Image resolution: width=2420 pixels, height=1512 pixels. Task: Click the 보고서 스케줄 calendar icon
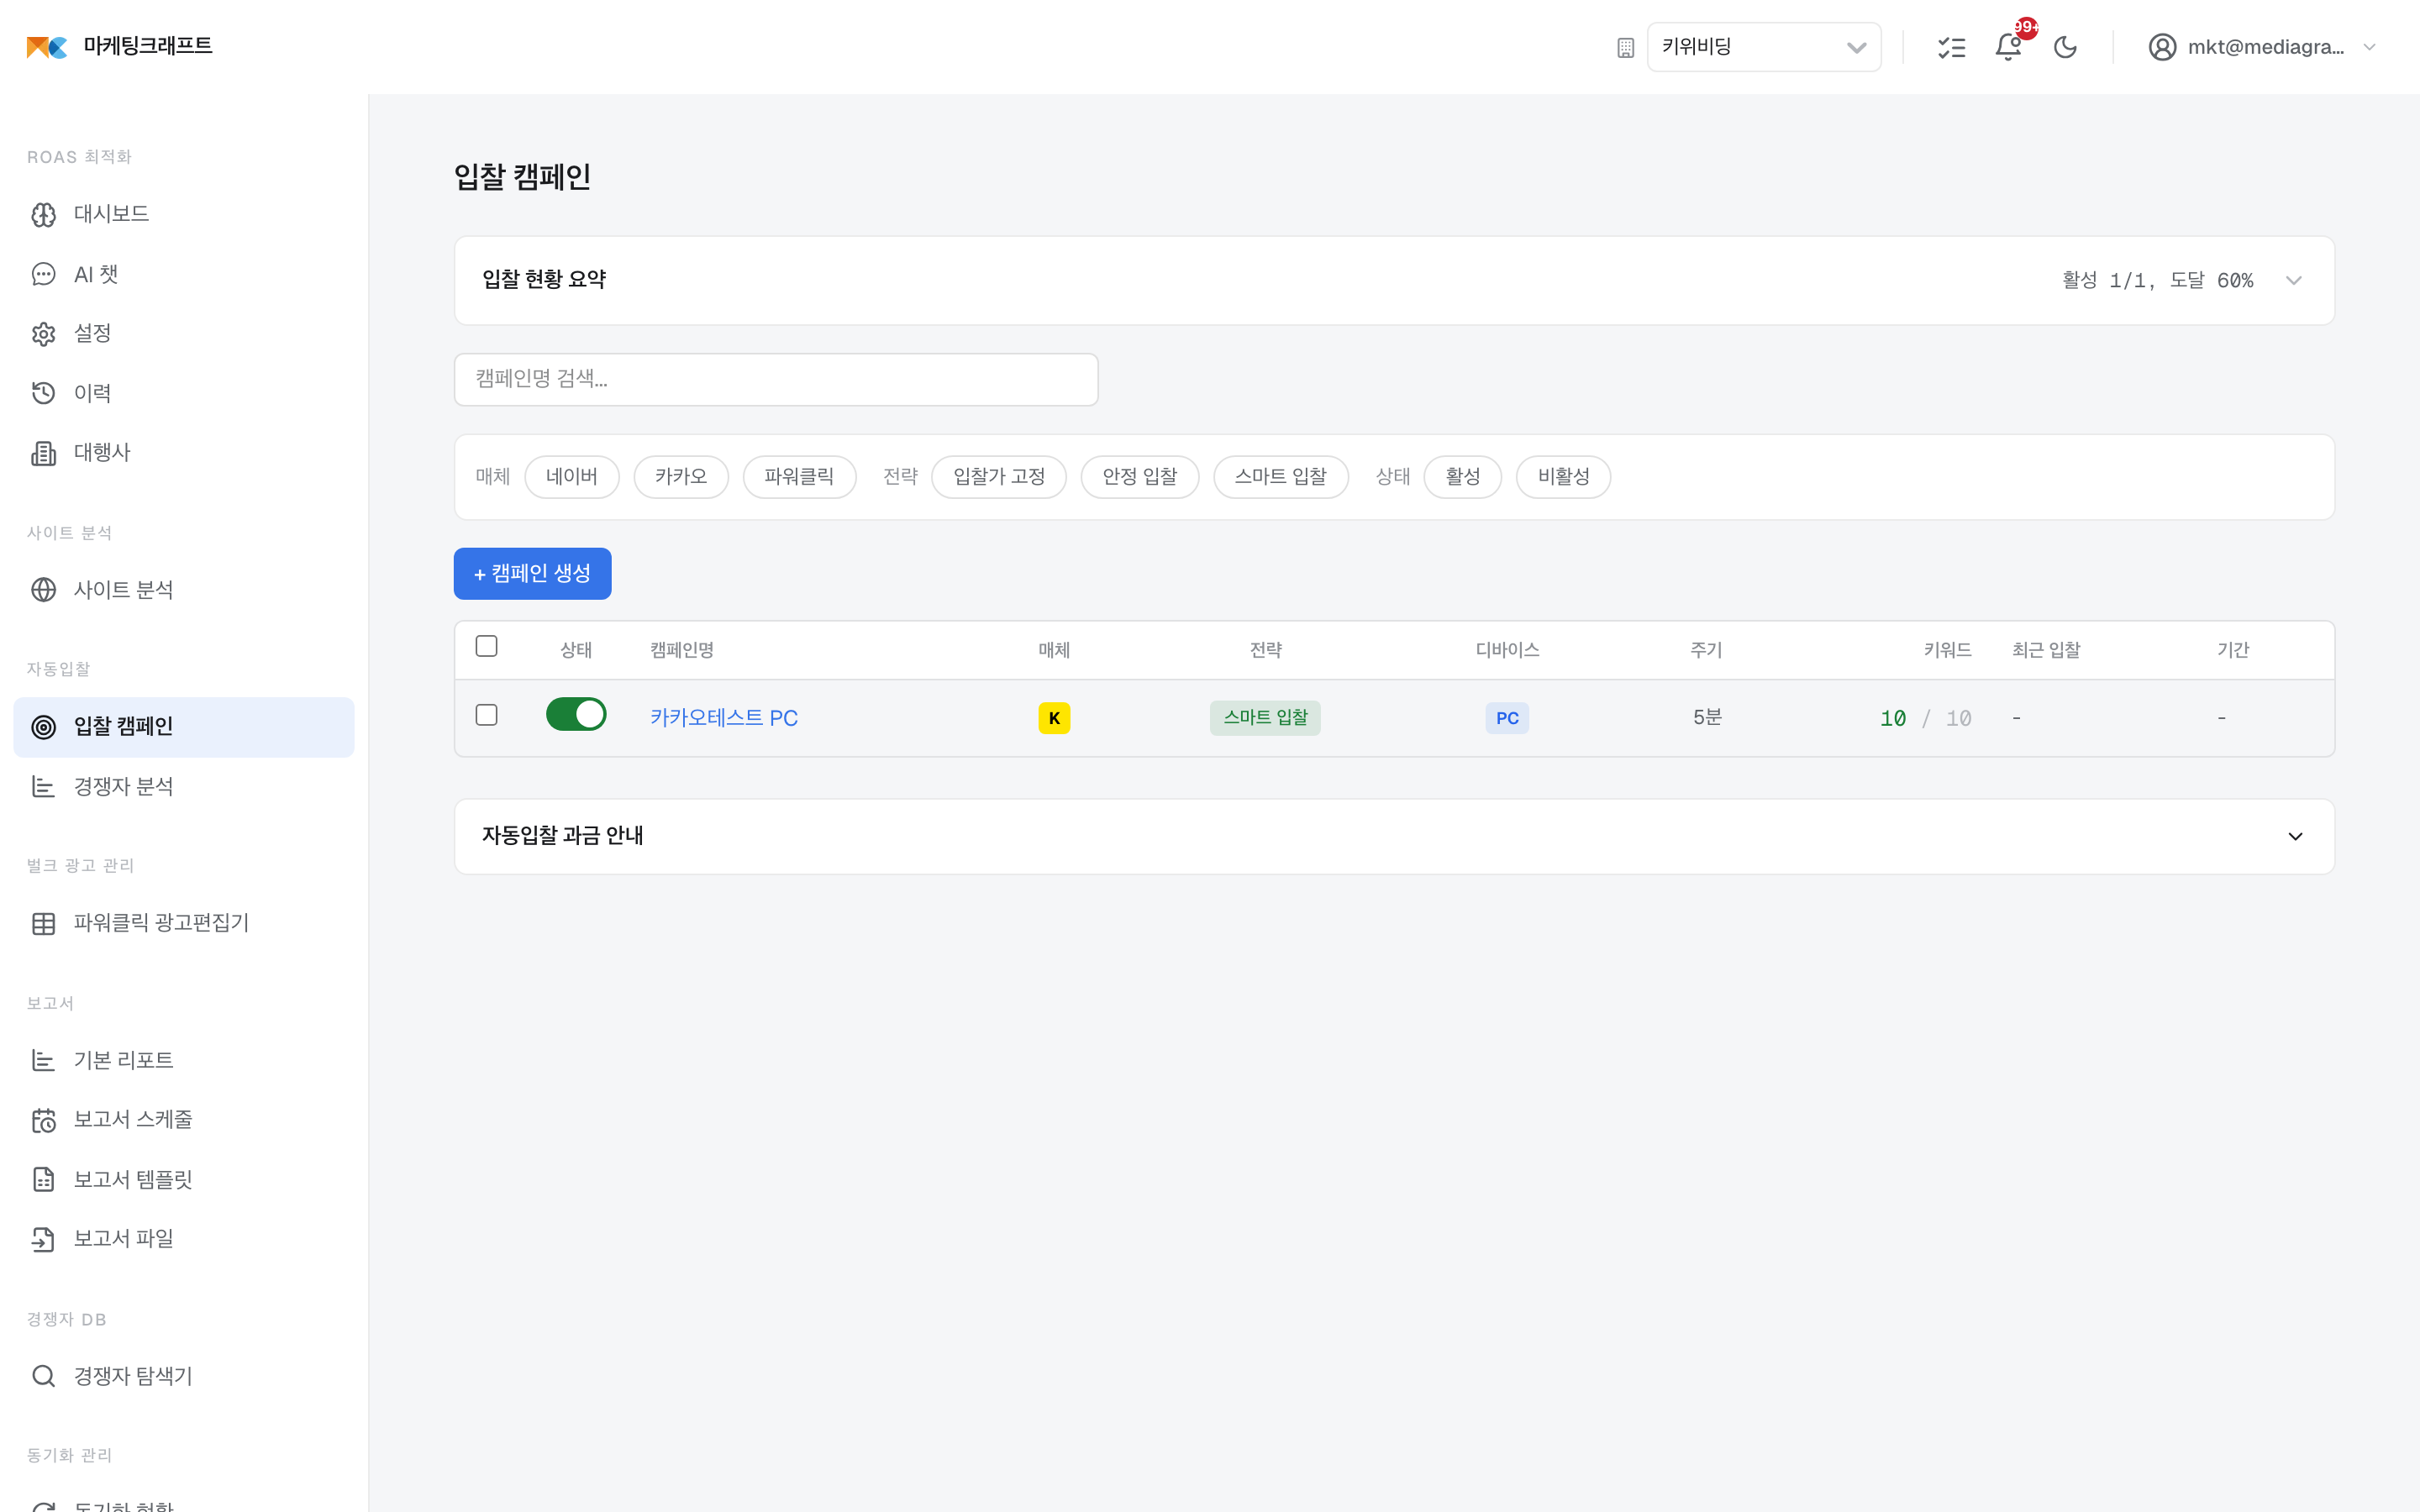44,1120
